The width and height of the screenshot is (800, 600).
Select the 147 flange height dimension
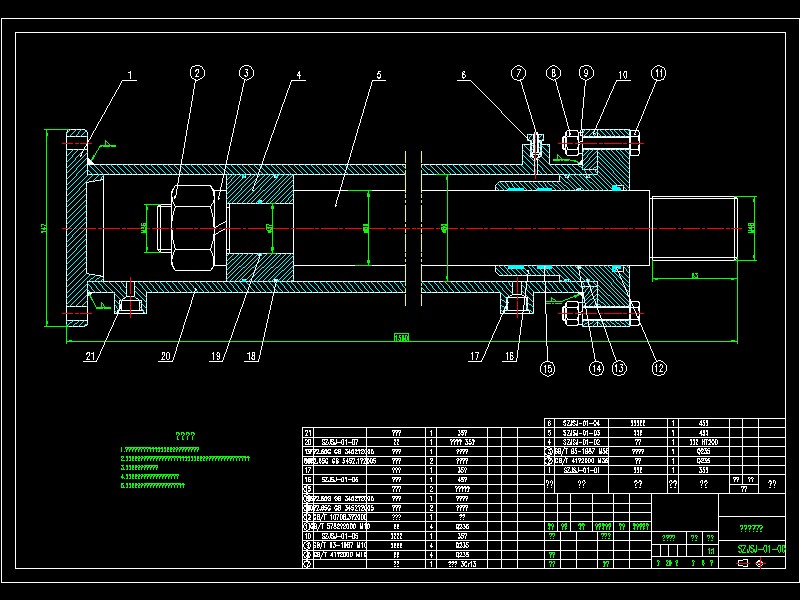(44, 227)
